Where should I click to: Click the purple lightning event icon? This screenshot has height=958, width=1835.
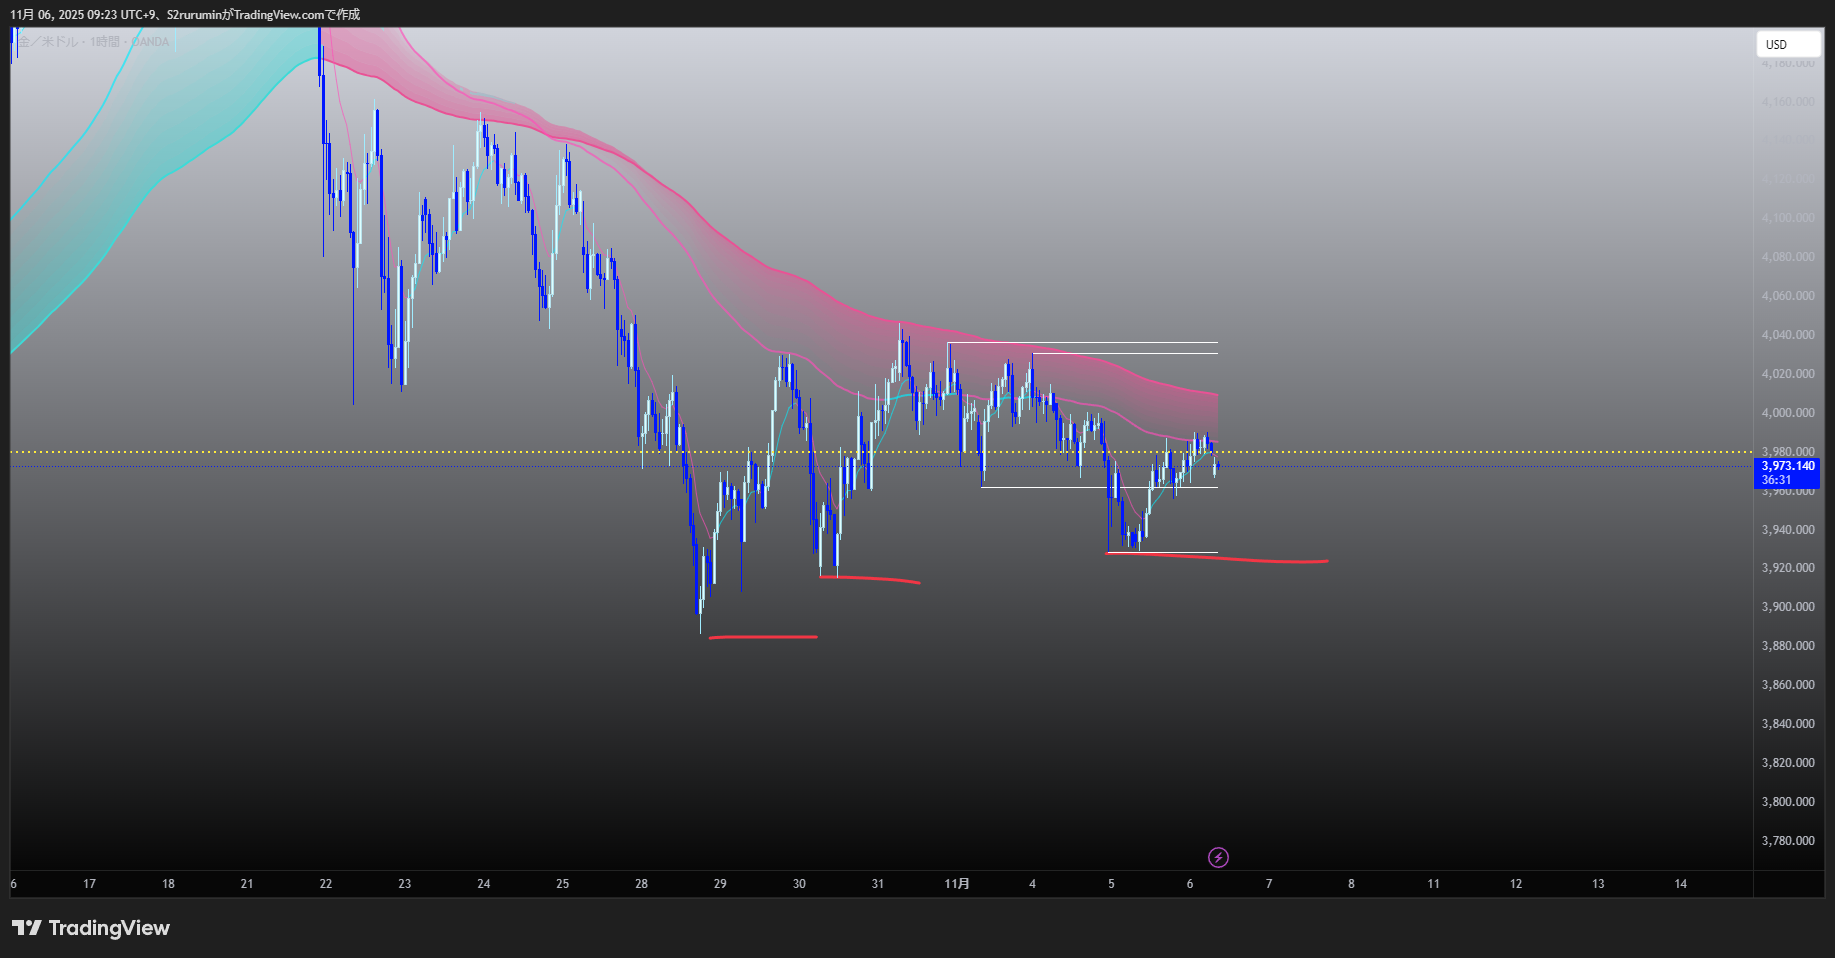(1218, 857)
